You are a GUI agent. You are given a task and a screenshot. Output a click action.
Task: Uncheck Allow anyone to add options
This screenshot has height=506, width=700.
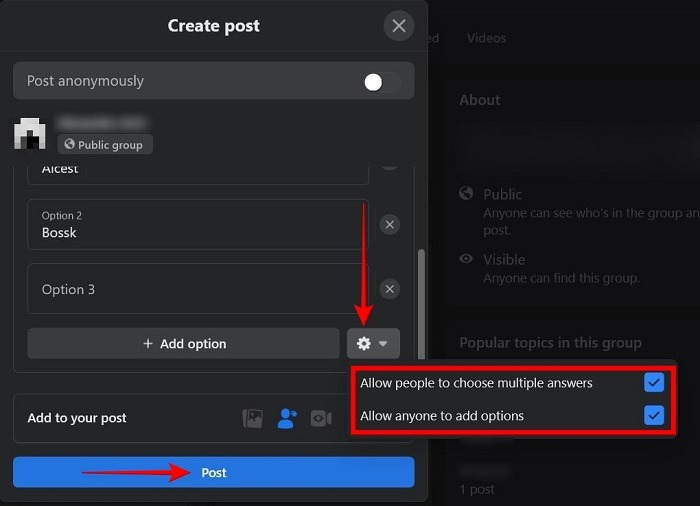point(654,415)
